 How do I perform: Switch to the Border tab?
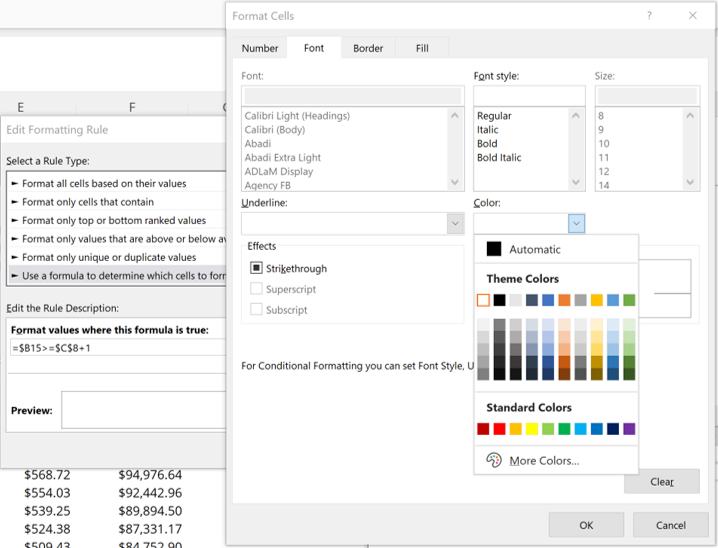tap(368, 48)
